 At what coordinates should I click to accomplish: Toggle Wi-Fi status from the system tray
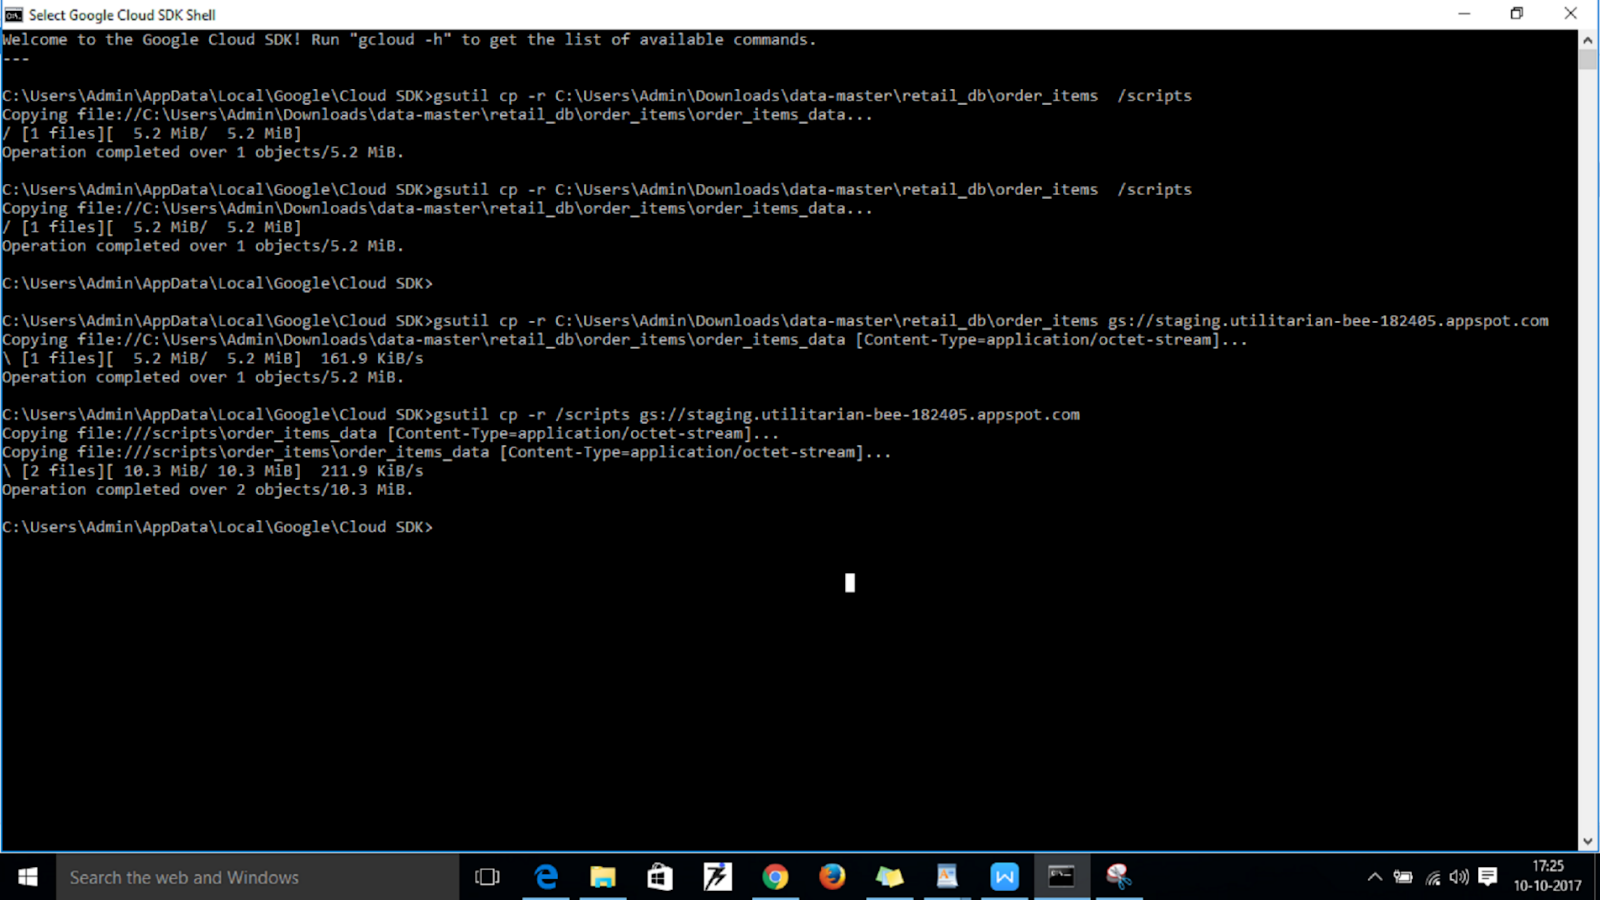[1431, 877]
